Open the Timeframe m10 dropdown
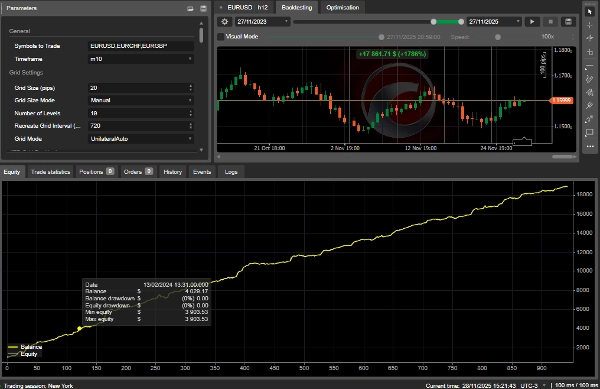Viewport: 600px width, 389px height. click(x=141, y=59)
